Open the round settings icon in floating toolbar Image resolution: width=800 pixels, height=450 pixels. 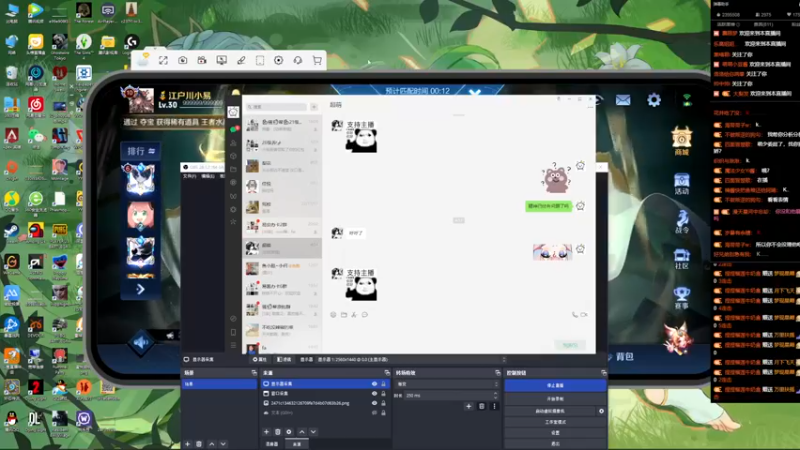pos(279,60)
